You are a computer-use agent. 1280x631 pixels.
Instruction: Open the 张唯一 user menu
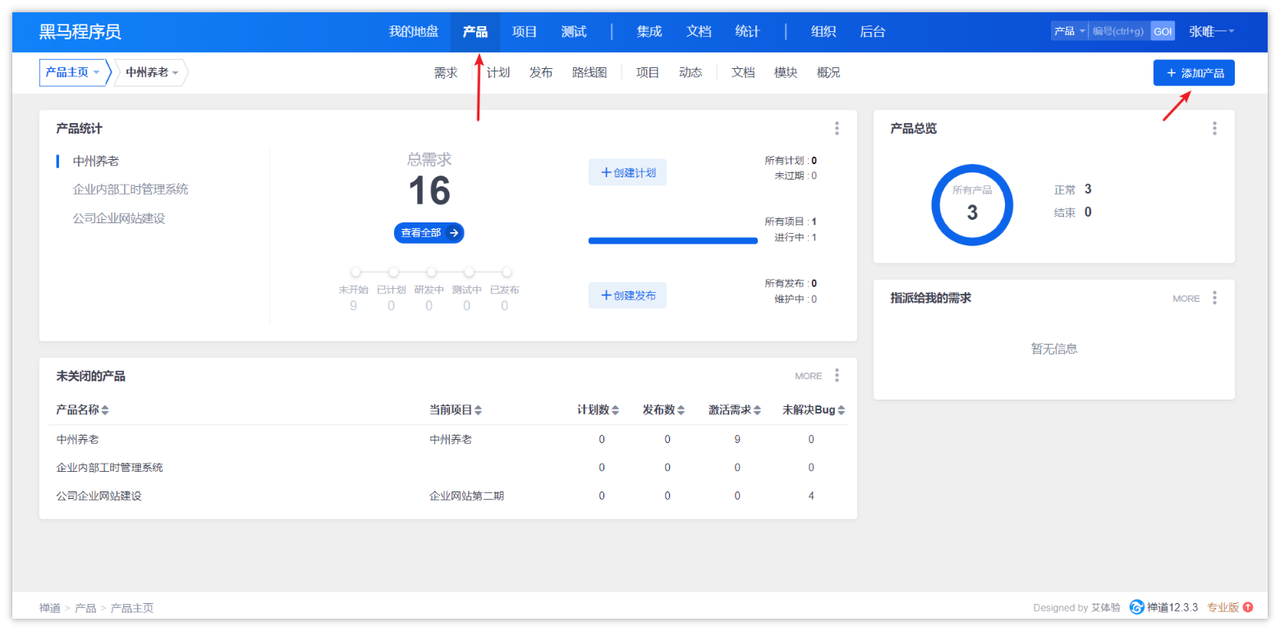[1211, 32]
